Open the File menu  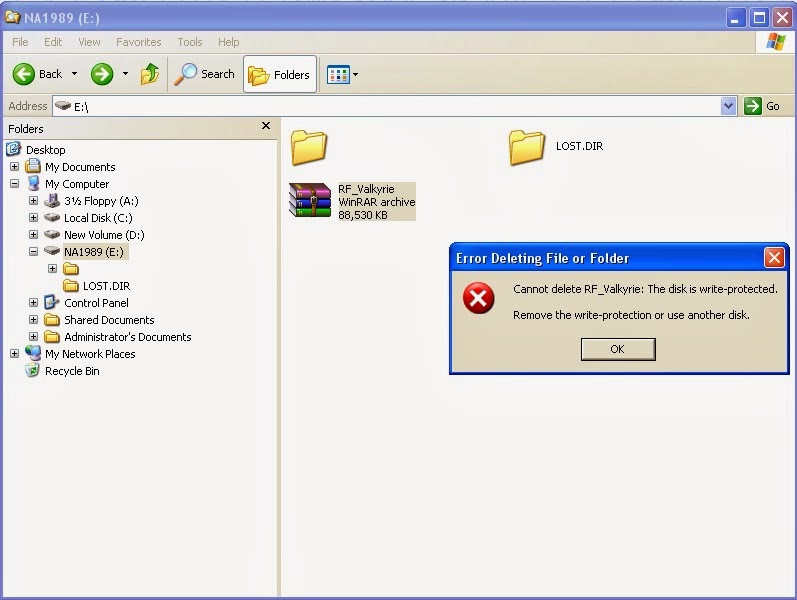tap(20, 42)
